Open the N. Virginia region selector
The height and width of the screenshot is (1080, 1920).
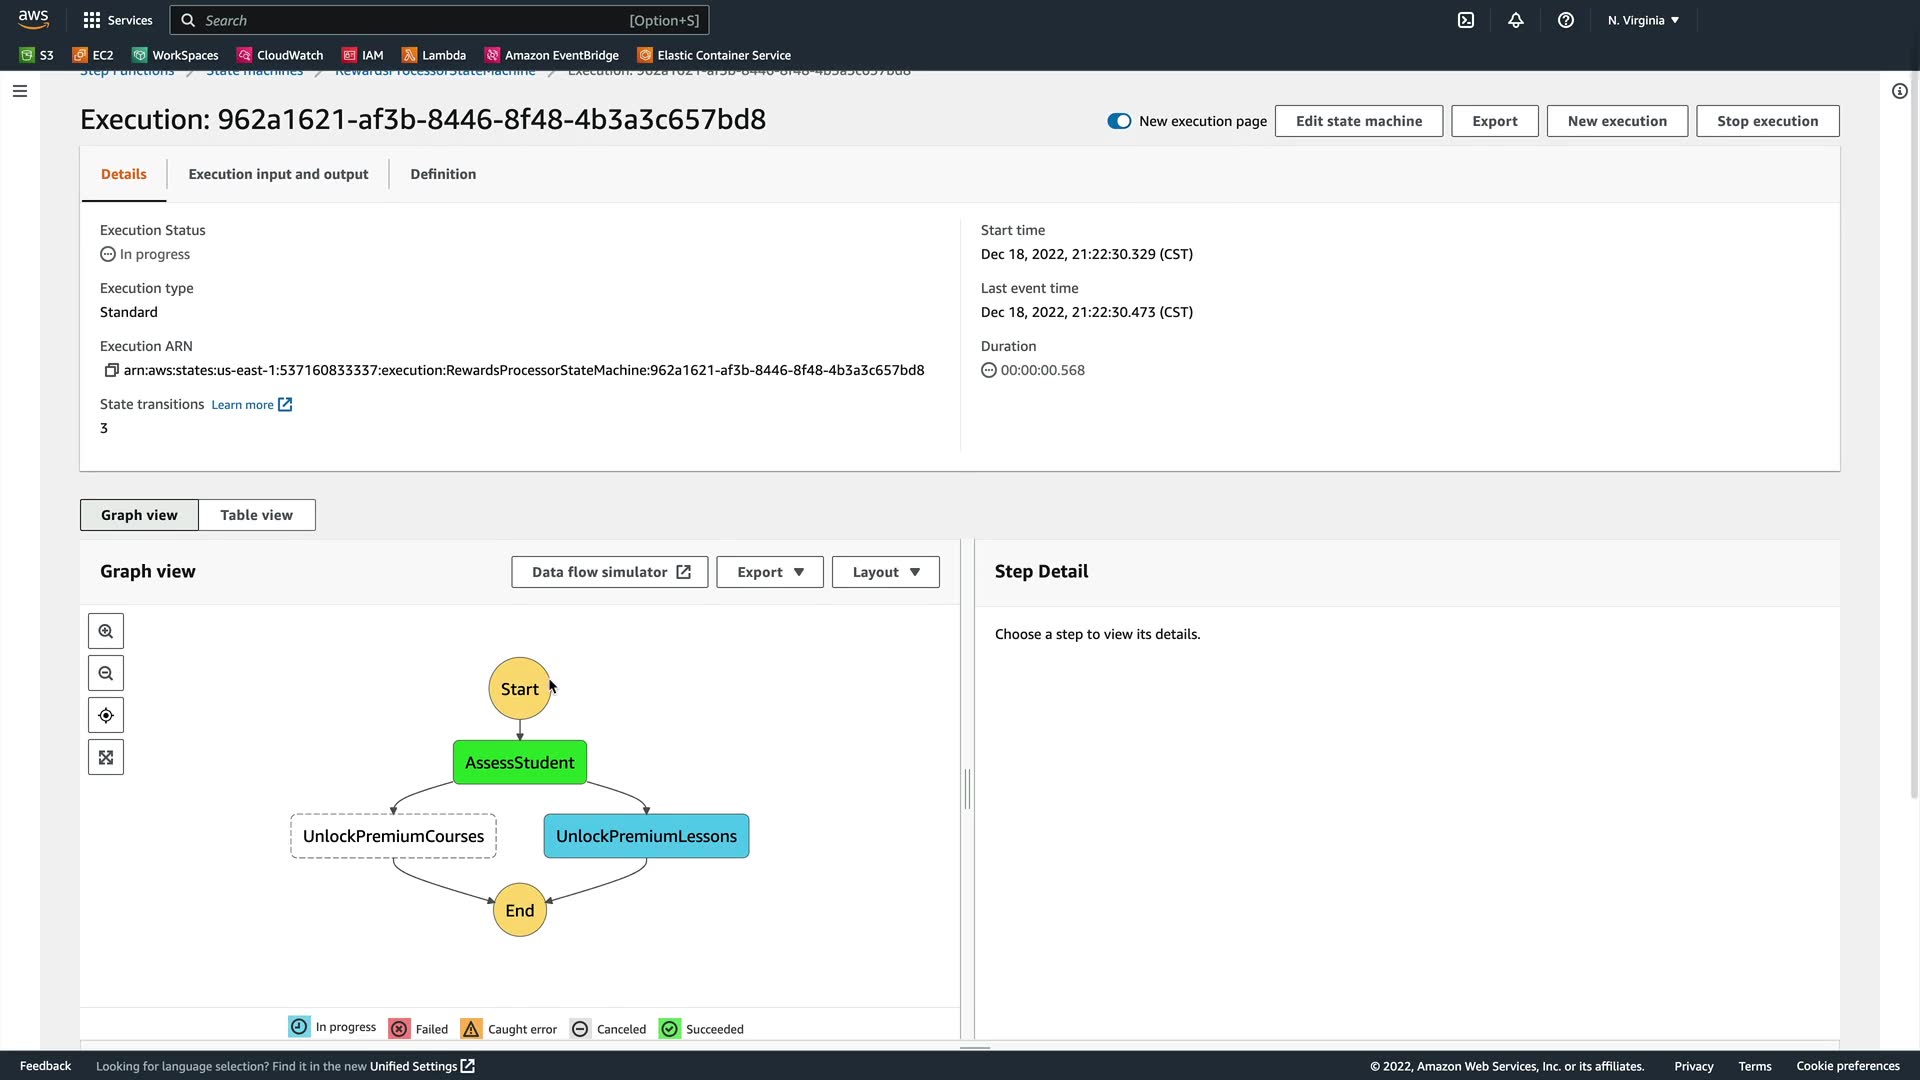point(1643,20)
